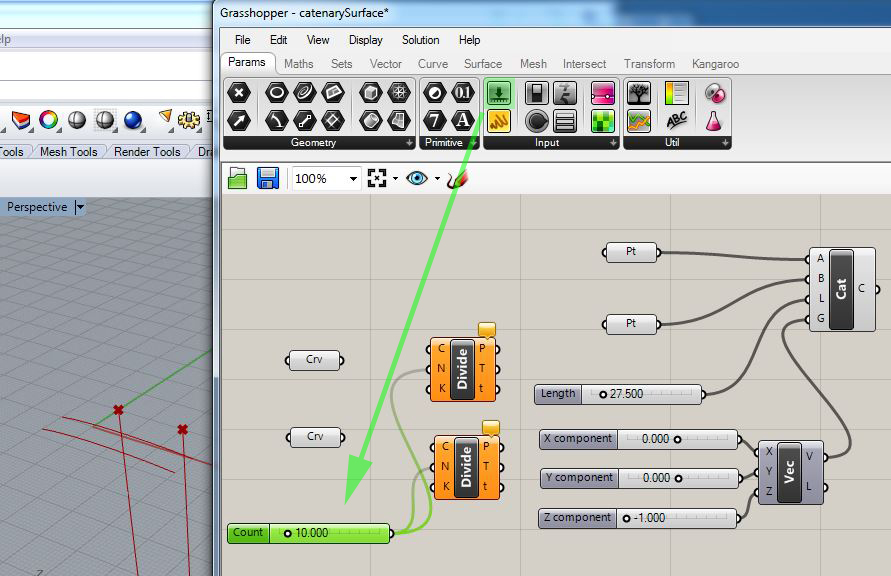
Task: Expand the Perspective viewport dropdown arrow
Action: pyautogui.click(x=80, y=207)
